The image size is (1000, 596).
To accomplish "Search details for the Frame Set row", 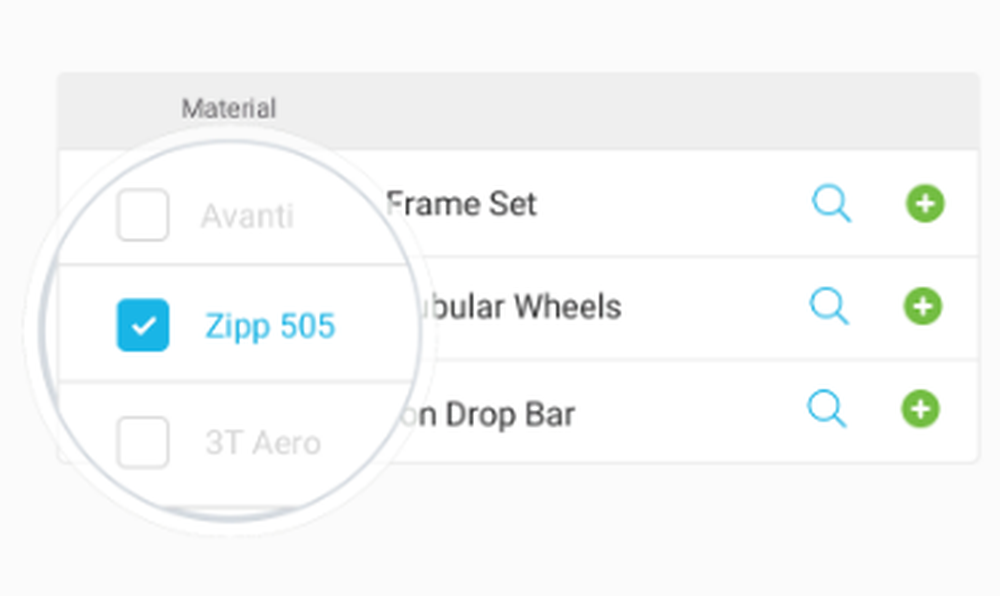I will tap(831, 203).
